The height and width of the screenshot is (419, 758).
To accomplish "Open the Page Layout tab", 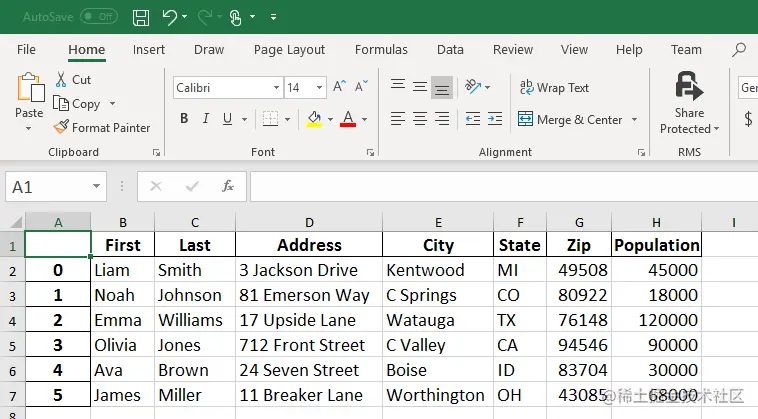I will tap(289, 49).
